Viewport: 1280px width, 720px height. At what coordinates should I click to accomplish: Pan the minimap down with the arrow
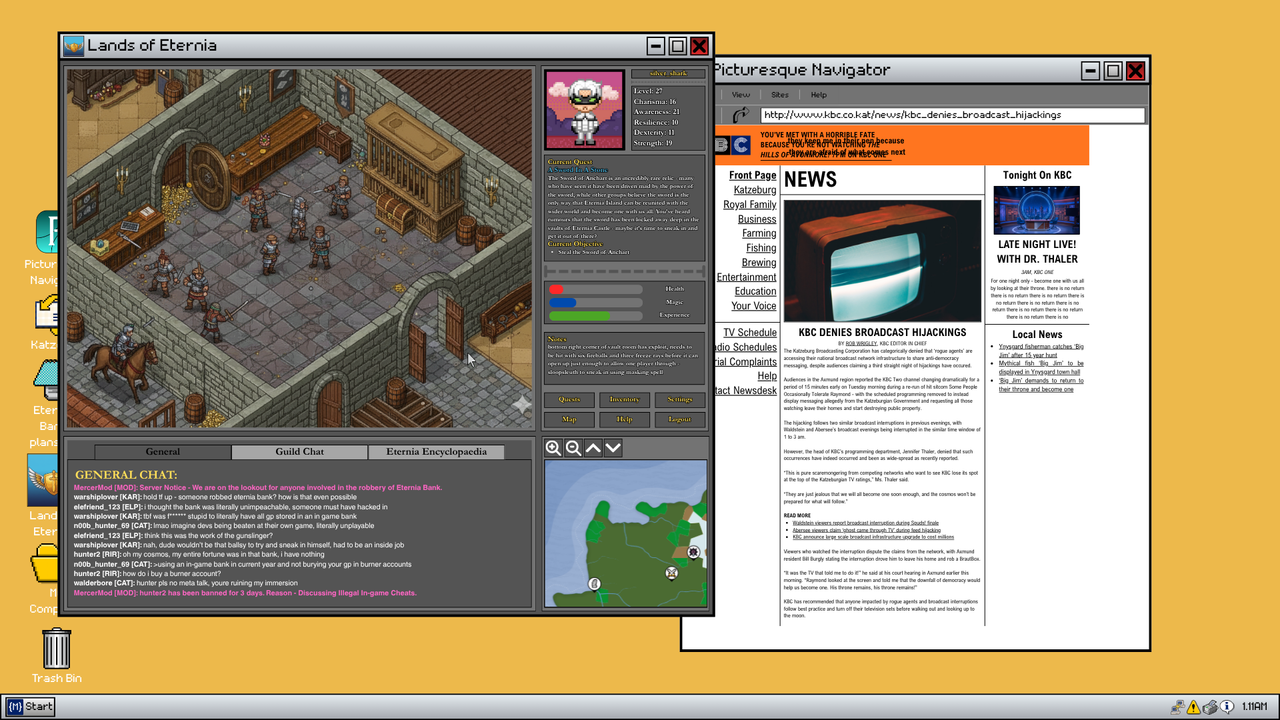(x=613, y=448)
